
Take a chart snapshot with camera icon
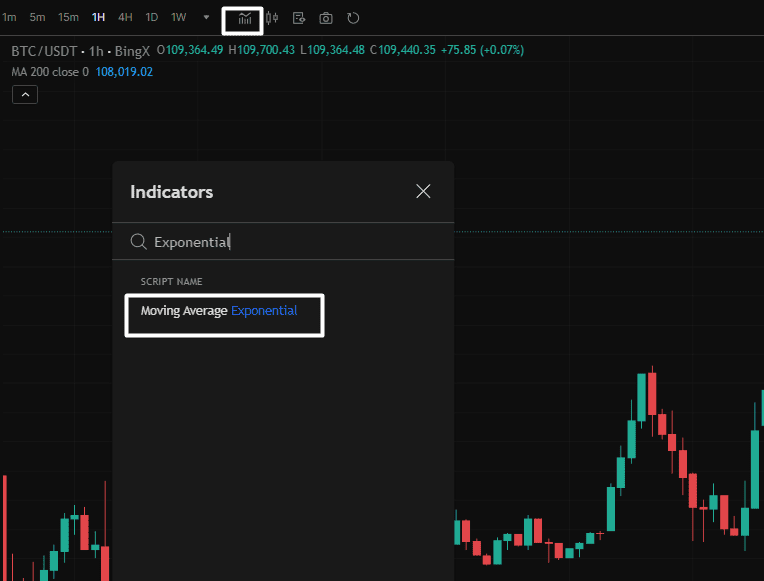pos(326,18)
